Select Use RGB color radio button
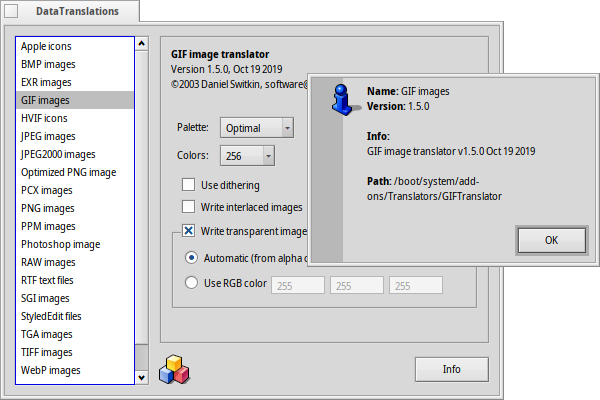The image size is (600, 400). 192,283
